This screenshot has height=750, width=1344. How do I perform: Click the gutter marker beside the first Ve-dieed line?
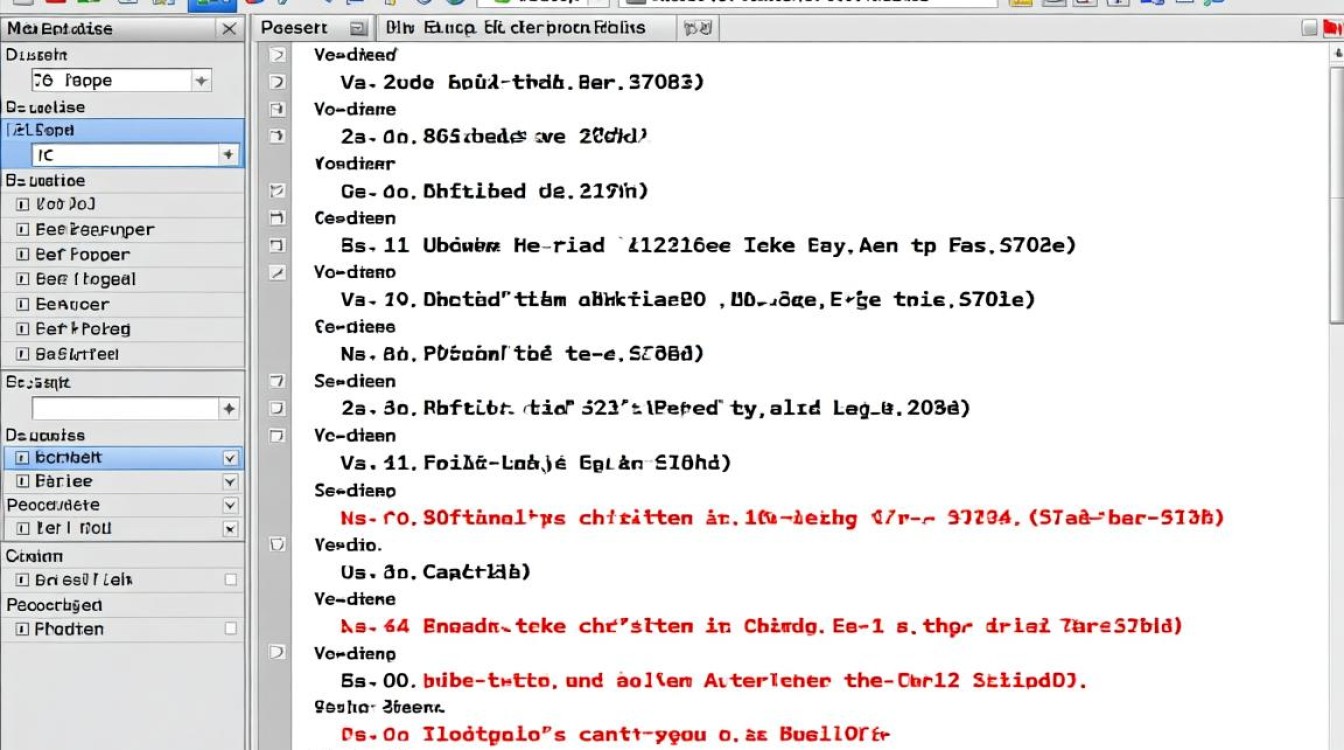pyautogui.click(x=277, y=56)
